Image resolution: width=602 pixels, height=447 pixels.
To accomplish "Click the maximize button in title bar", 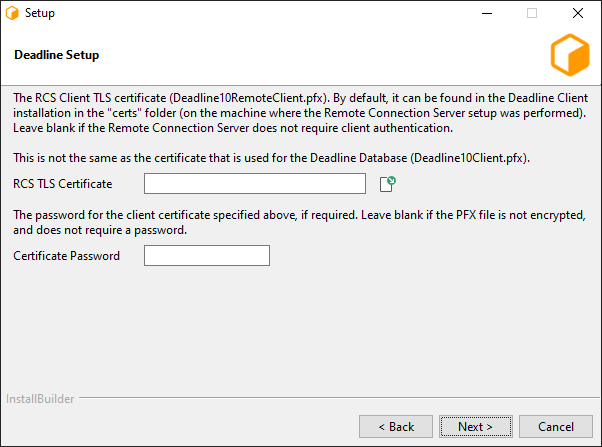I will point(532,14).
